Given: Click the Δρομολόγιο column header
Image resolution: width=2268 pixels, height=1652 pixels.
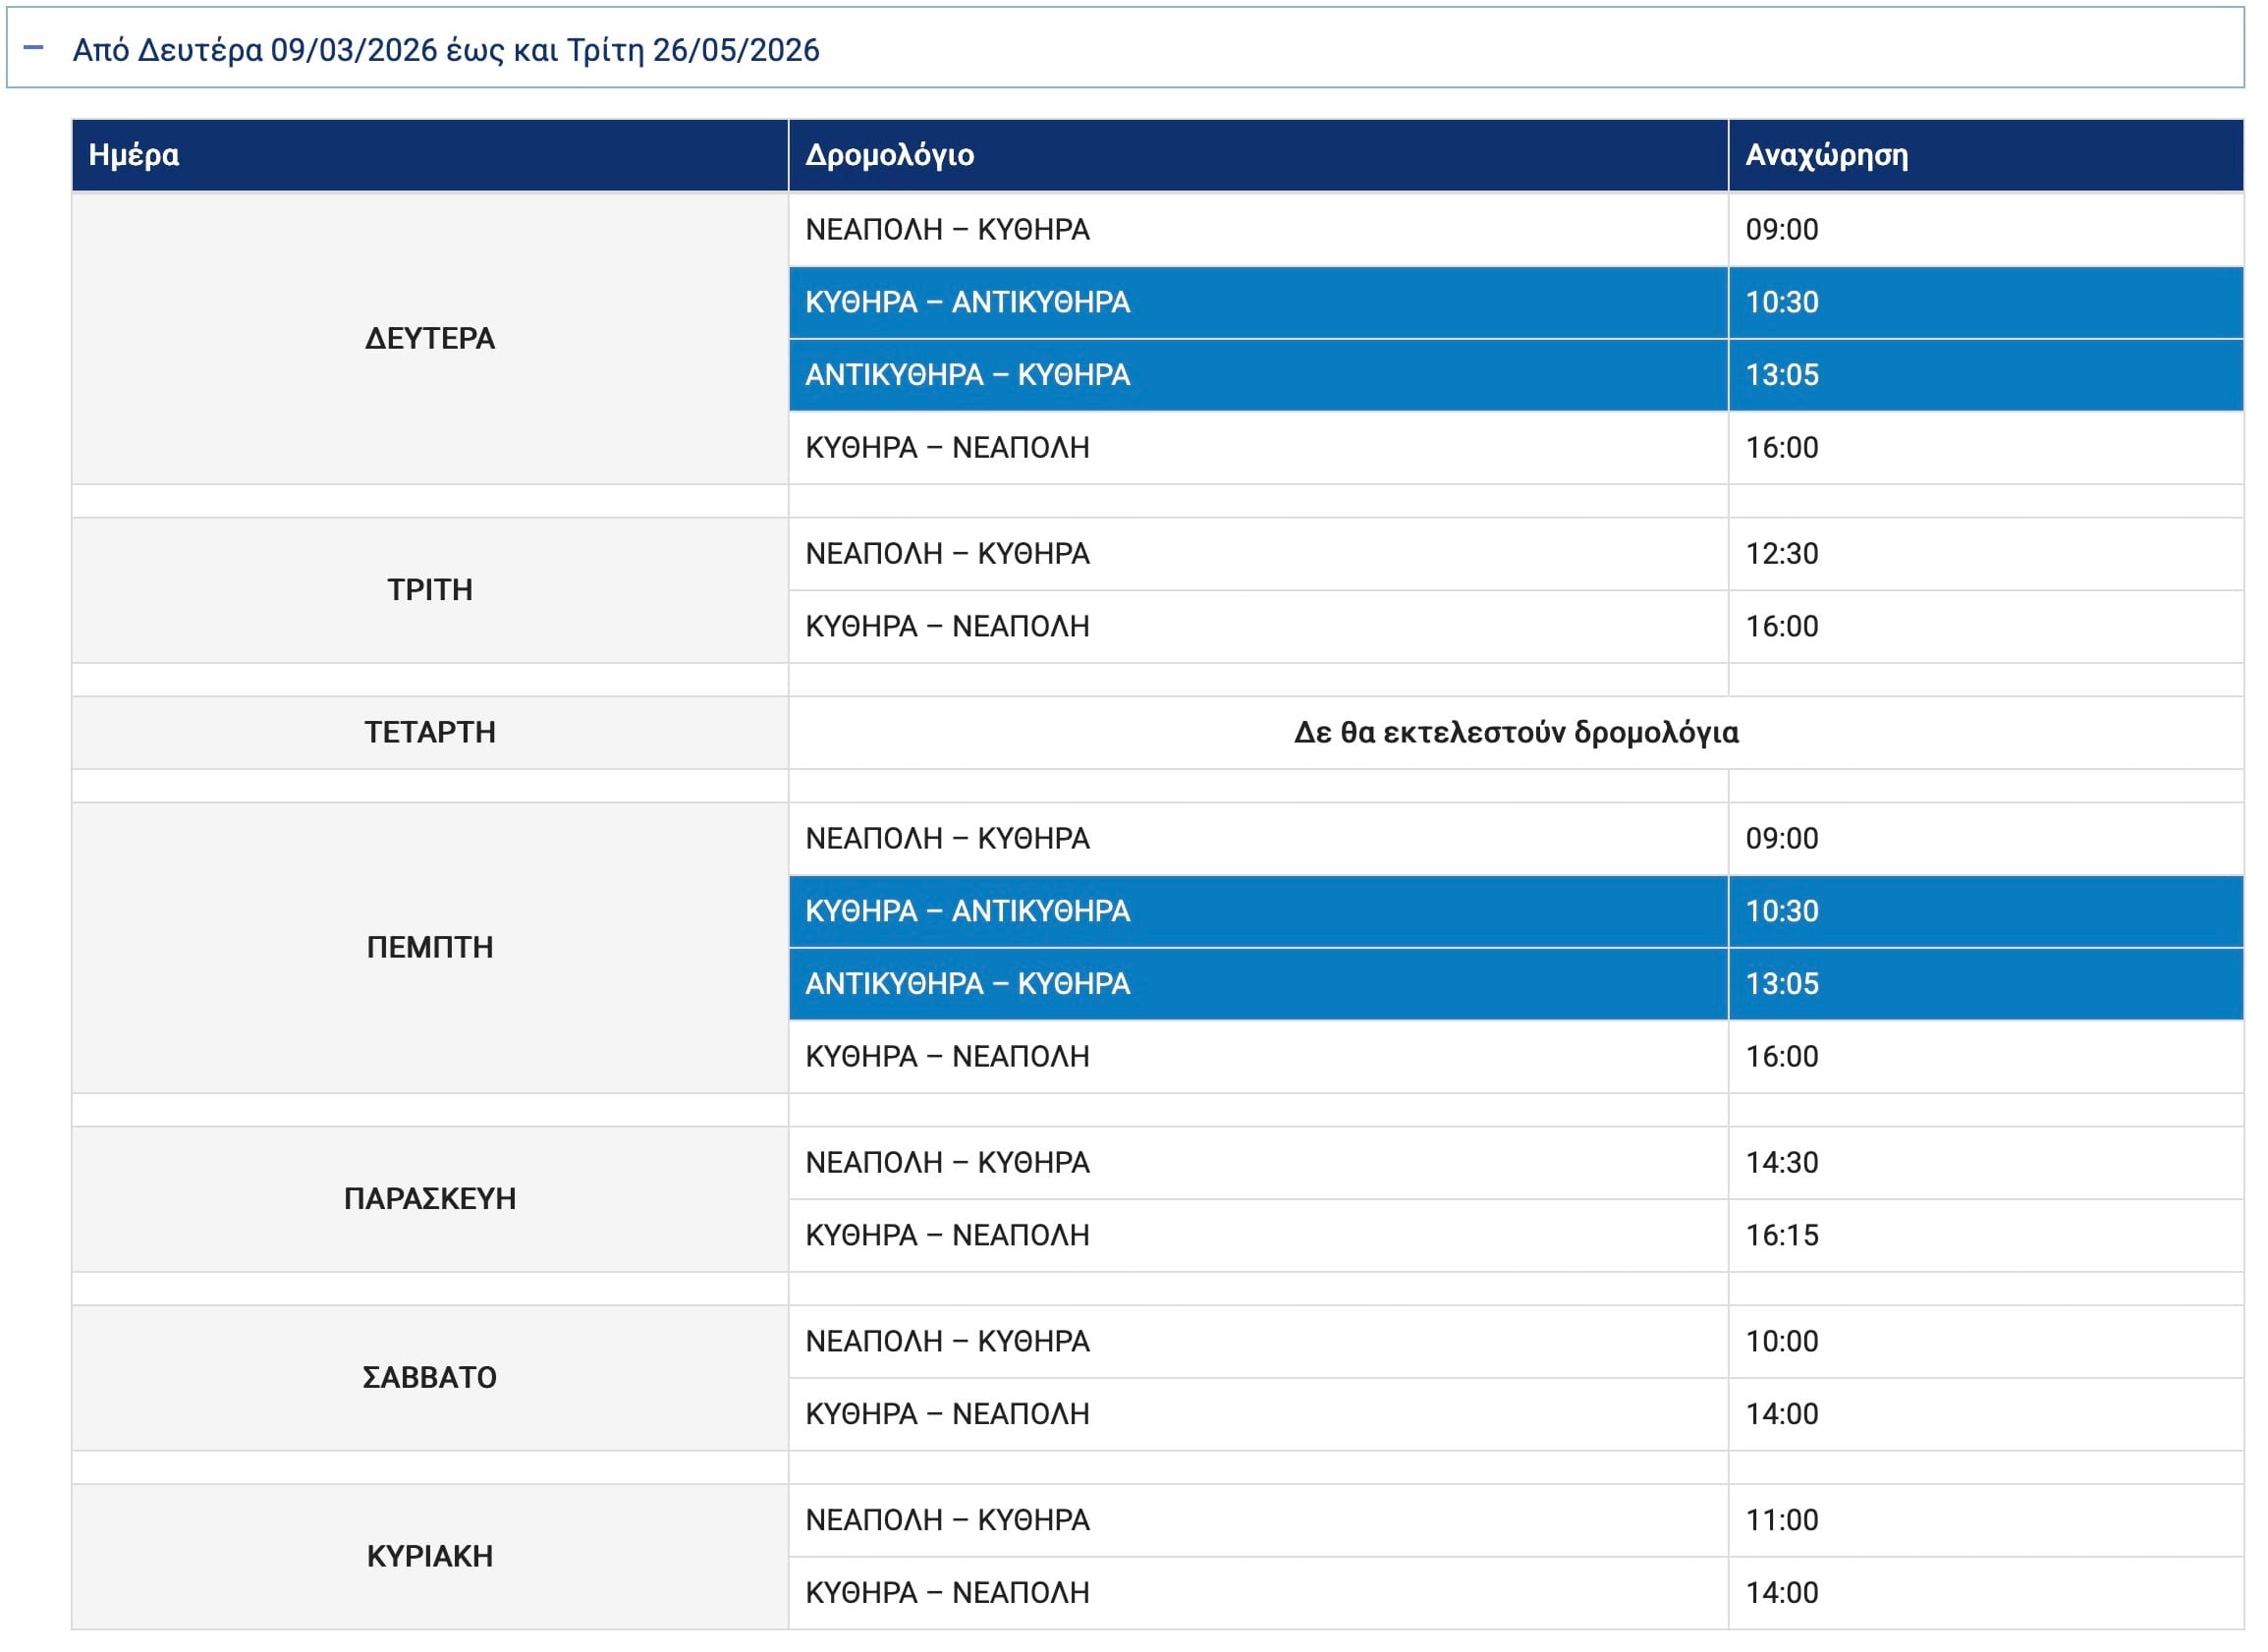Looking at the screenshot, I should (889, 155).
